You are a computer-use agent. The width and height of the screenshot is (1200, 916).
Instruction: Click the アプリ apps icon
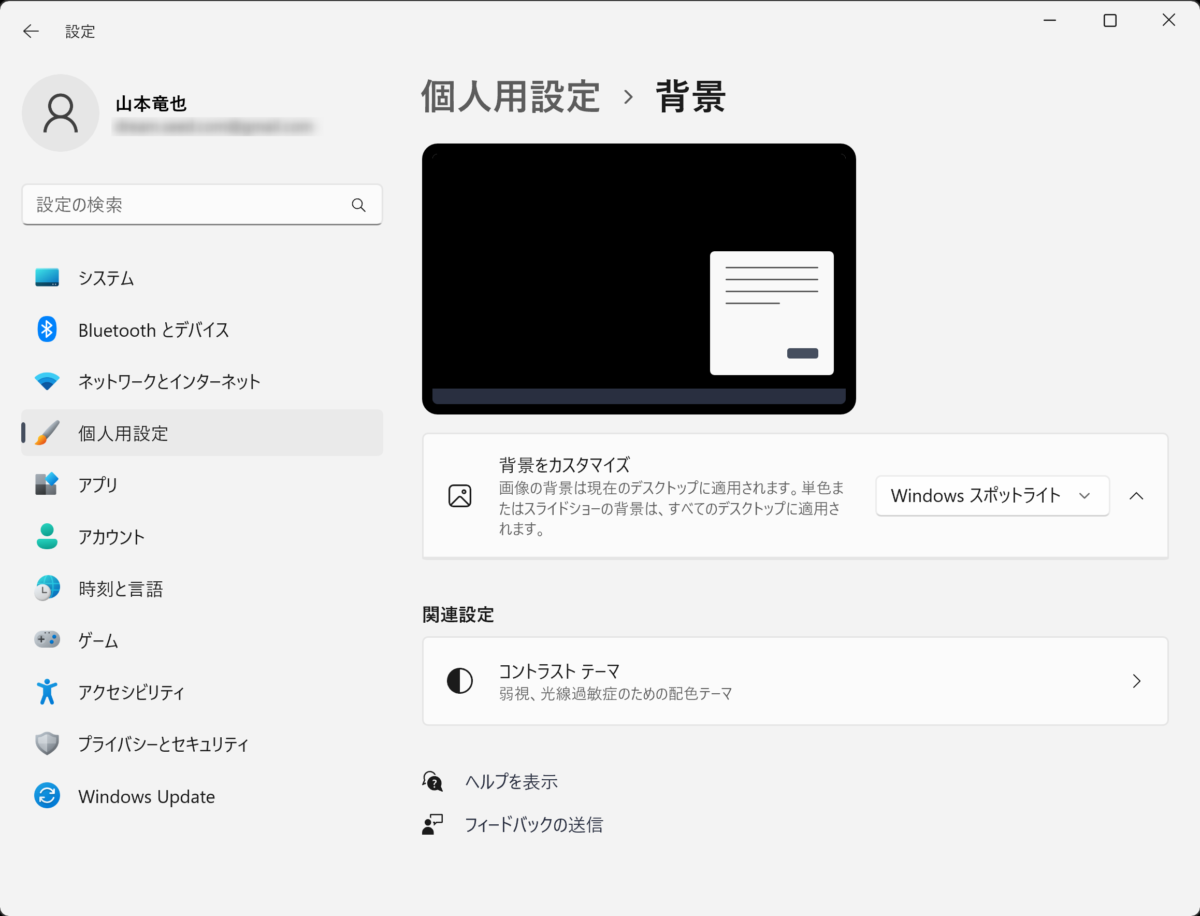[47, 485]
